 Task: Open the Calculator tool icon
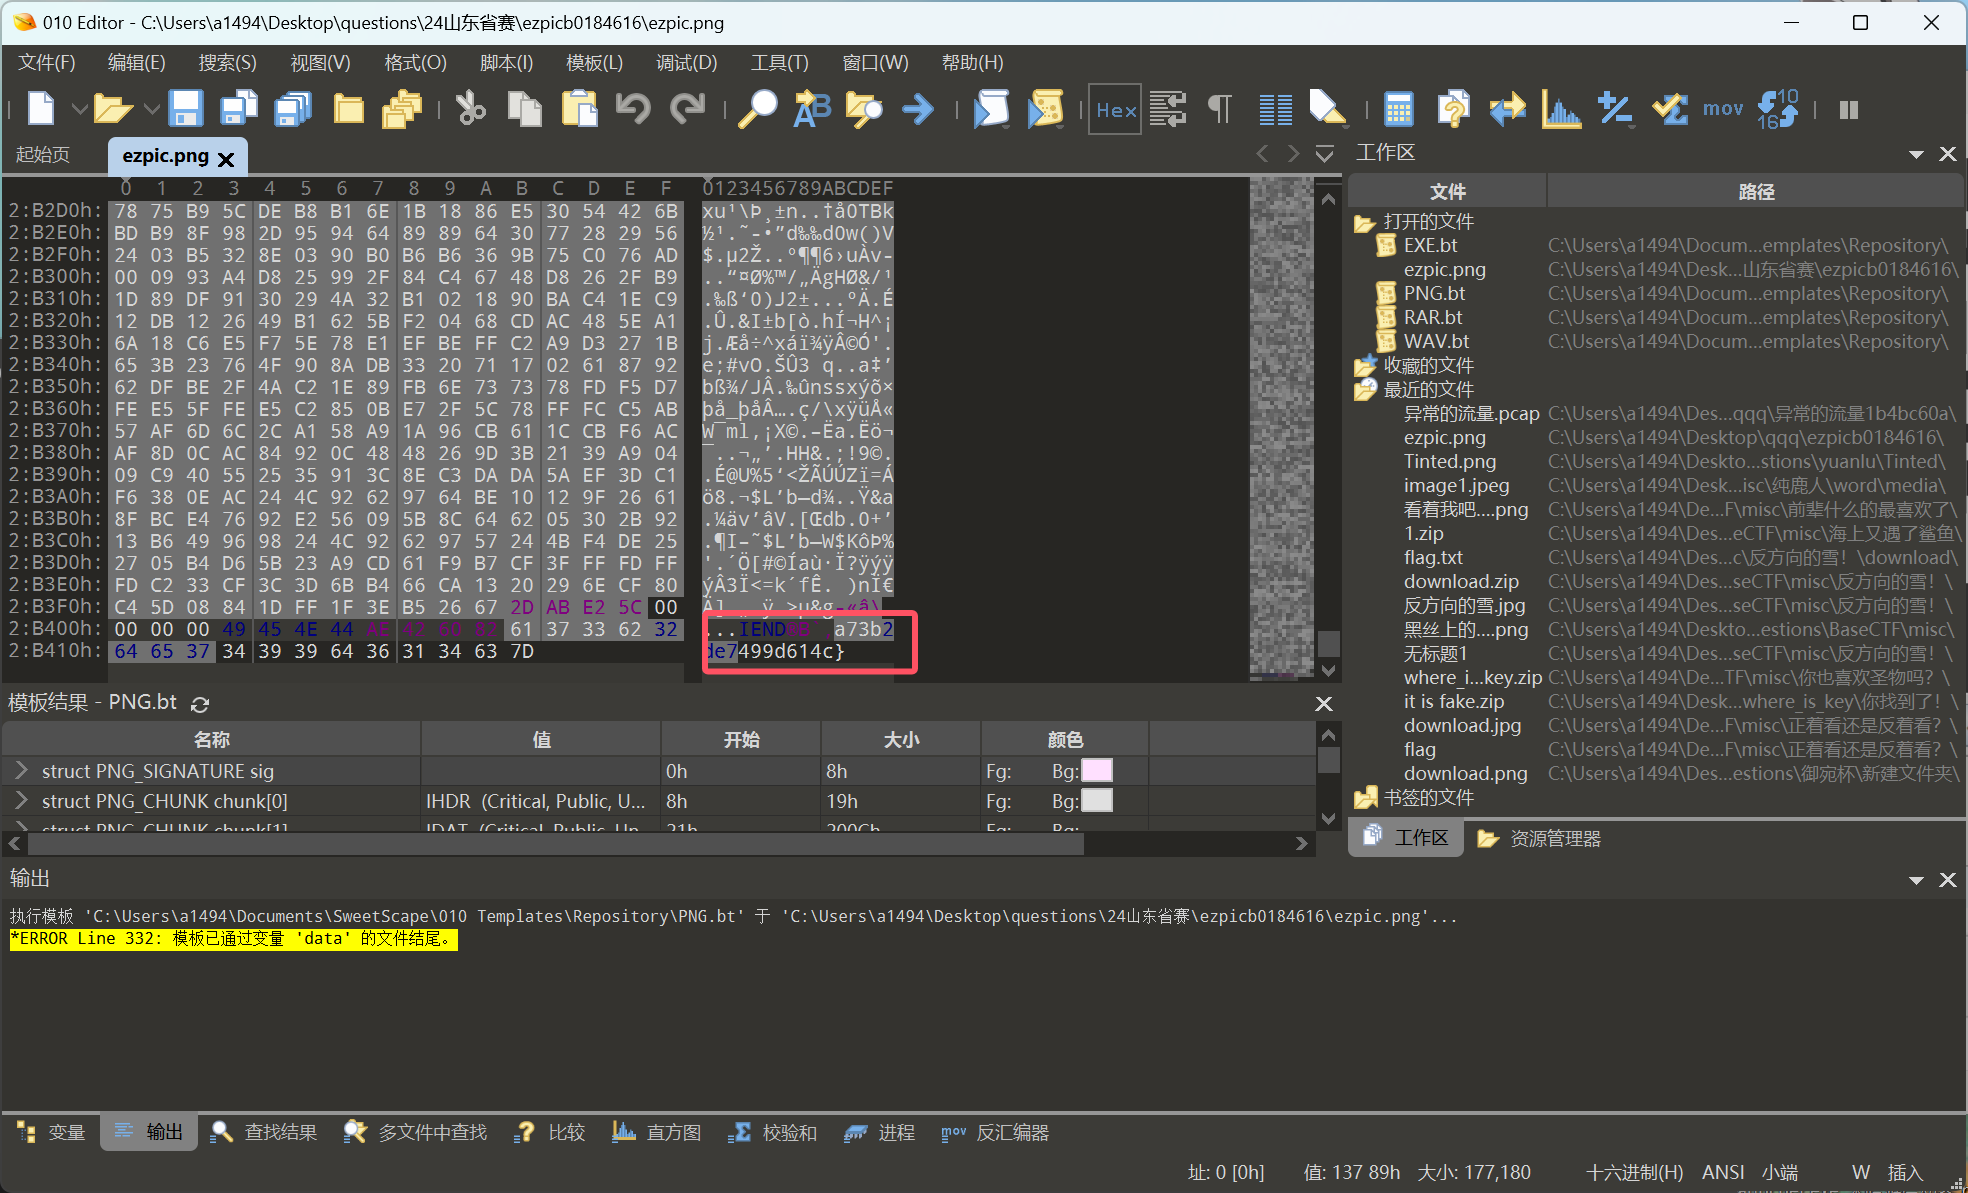(1398, 109)
